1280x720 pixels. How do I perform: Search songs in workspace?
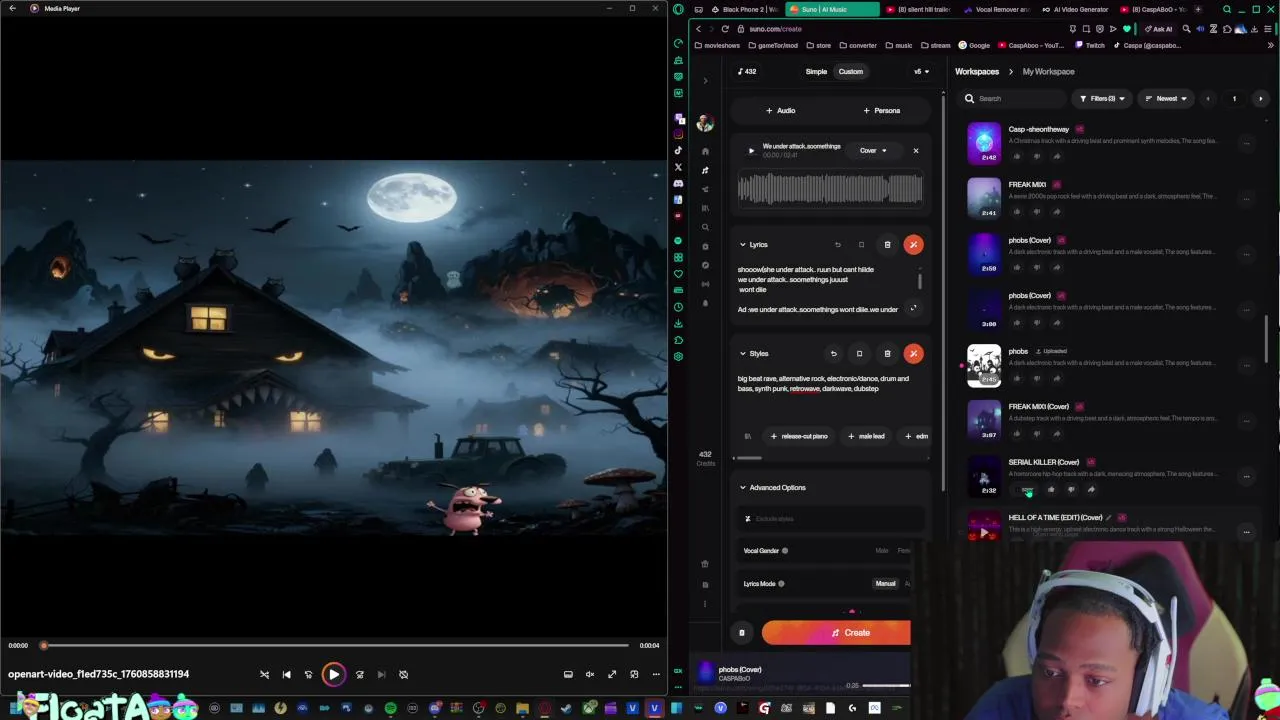click(x=1015, y=98)
